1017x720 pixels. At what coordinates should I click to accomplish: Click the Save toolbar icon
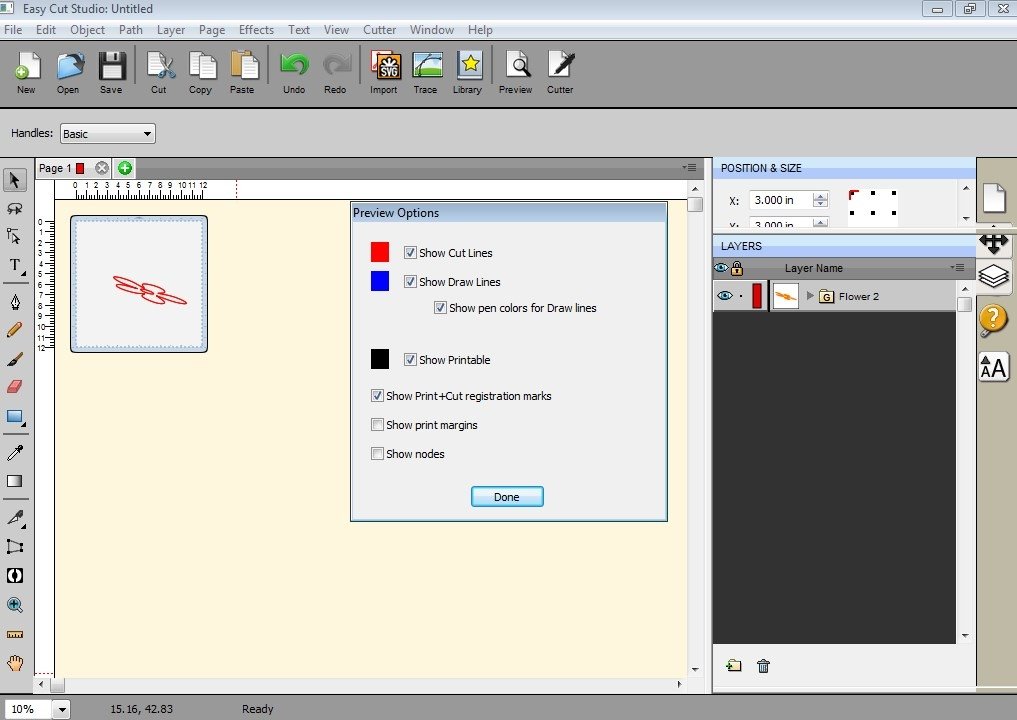(x=112, y=67)
